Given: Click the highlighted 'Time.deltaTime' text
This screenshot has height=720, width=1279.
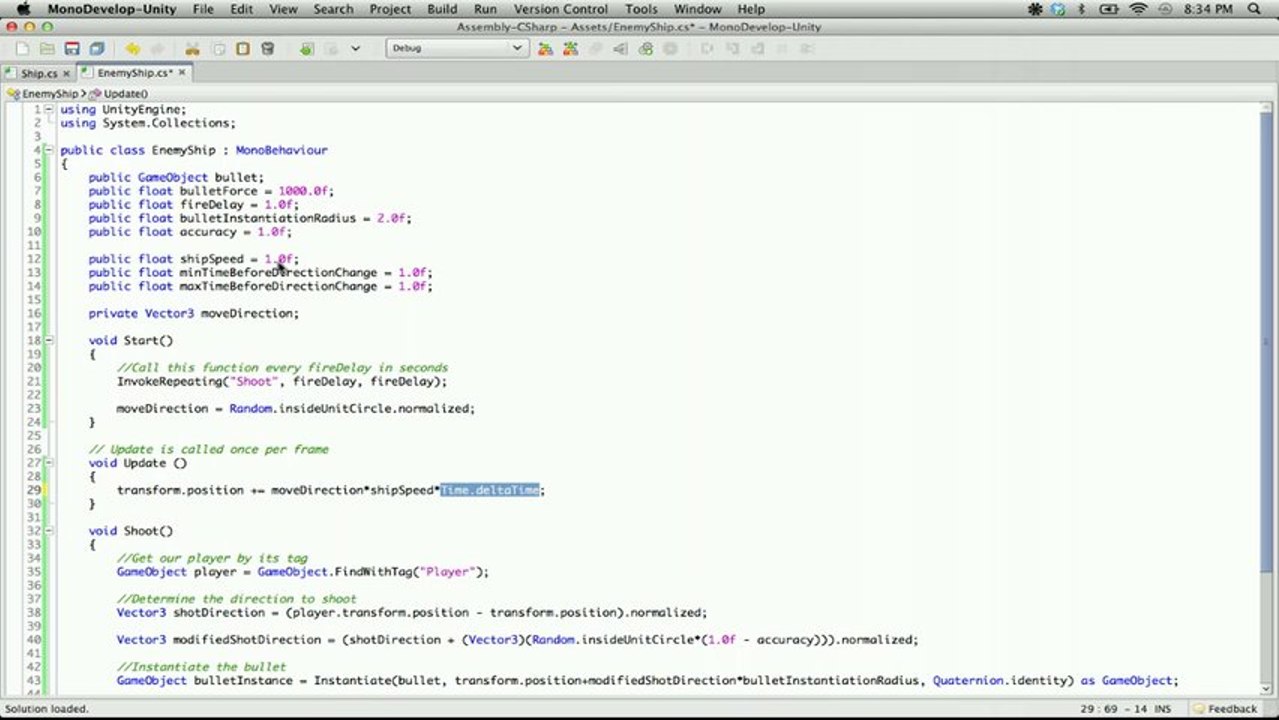Looking at the screenshot, I should tap(490, 490).
